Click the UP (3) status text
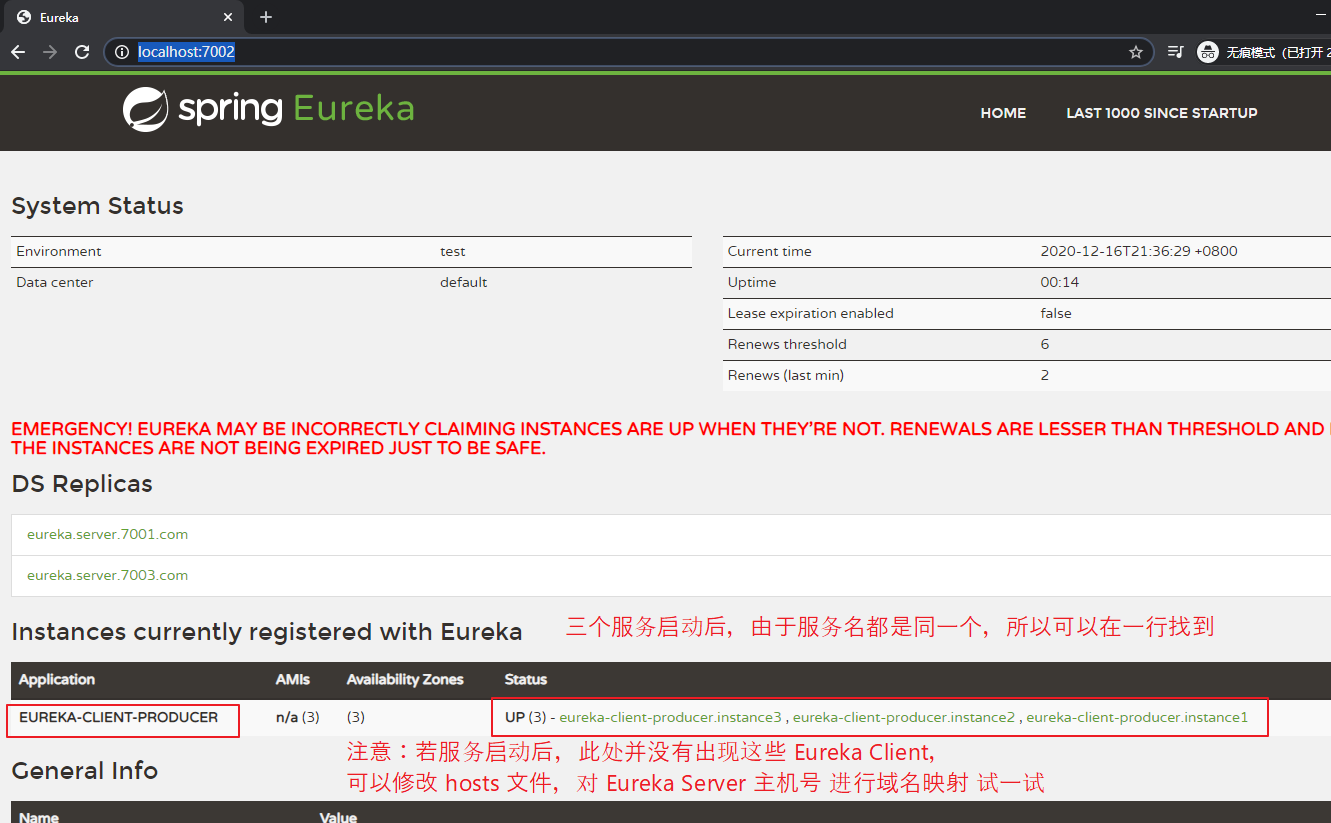This screenshot has height=823, width=1331. (526, 717)
